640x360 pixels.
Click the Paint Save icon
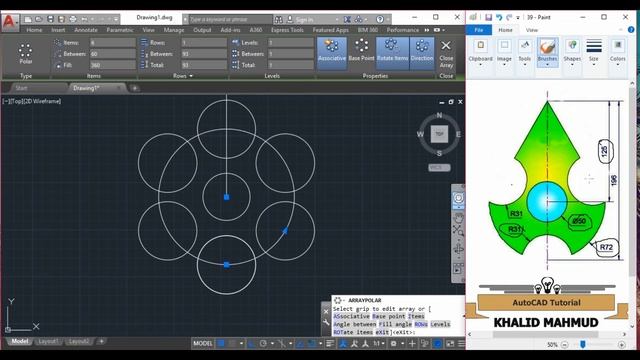[488, 17]
